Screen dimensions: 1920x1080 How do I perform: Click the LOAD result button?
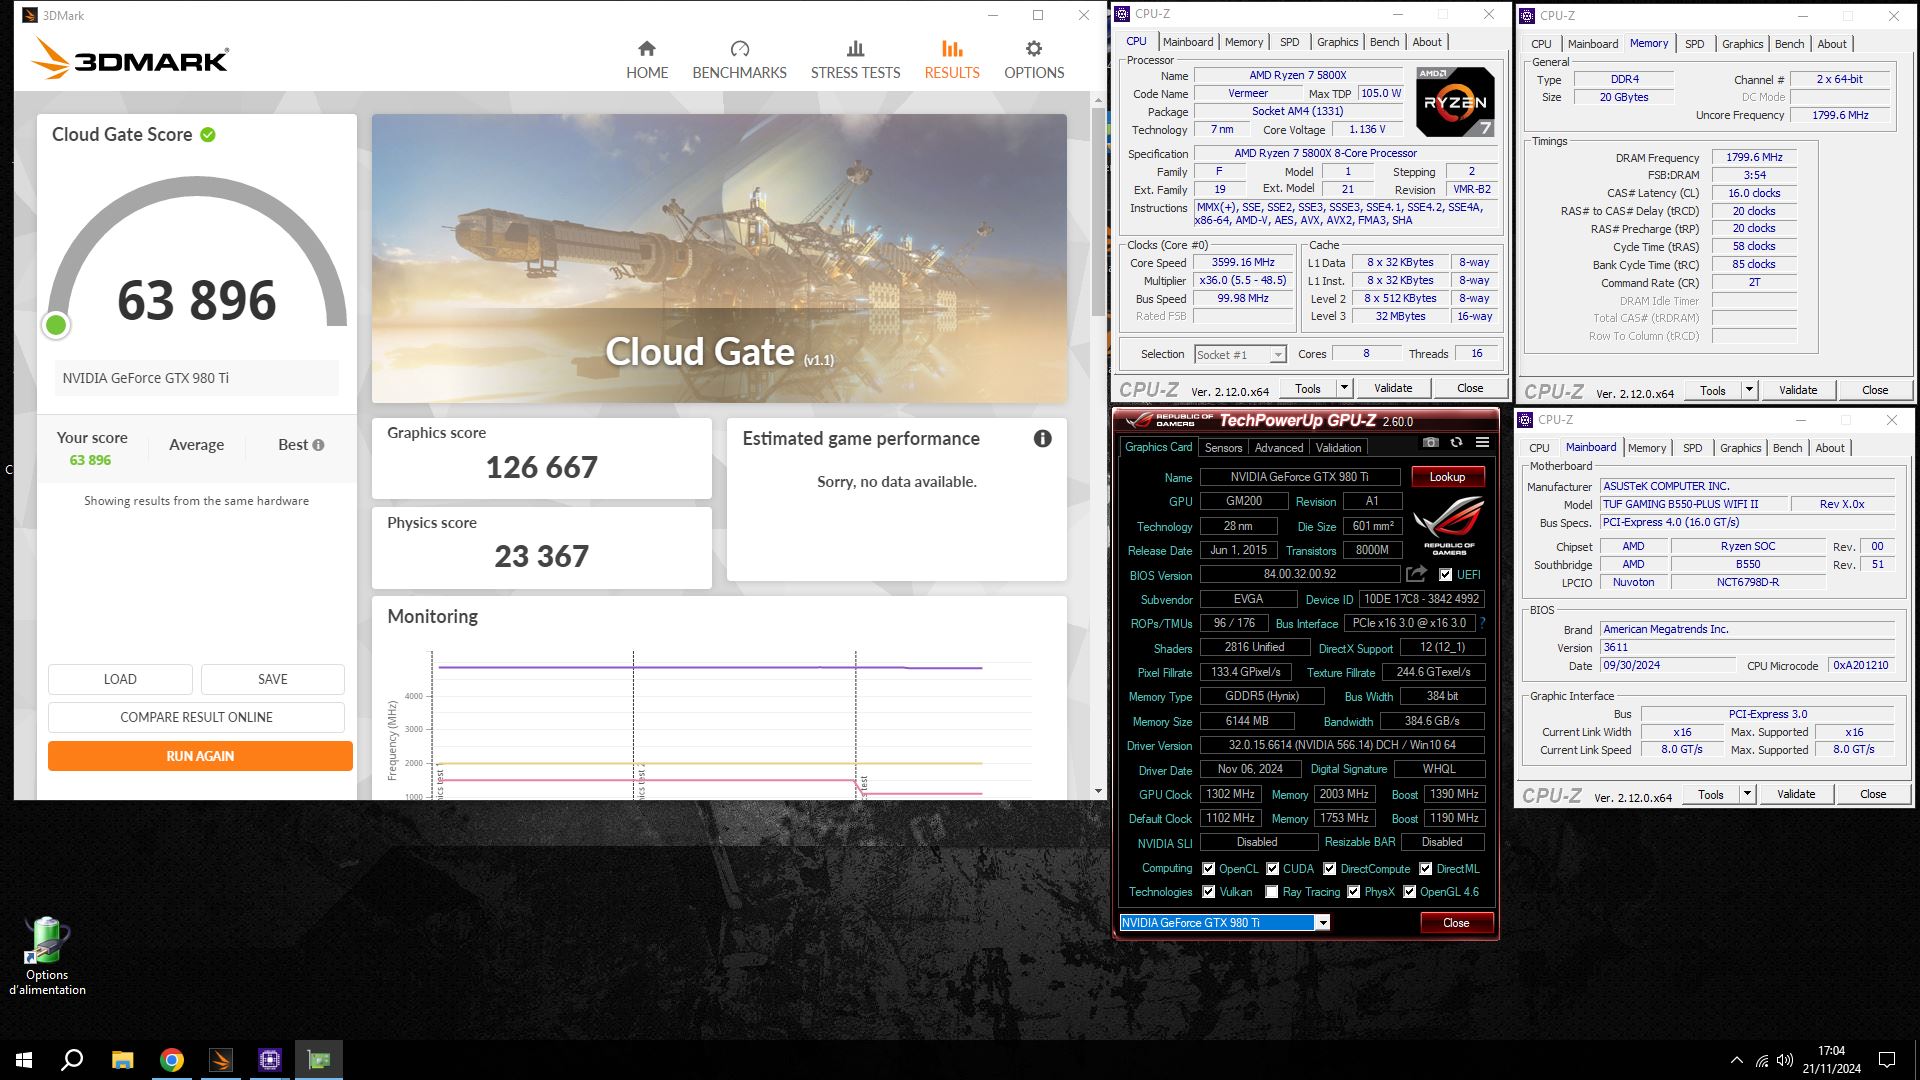tap(120, 679)
